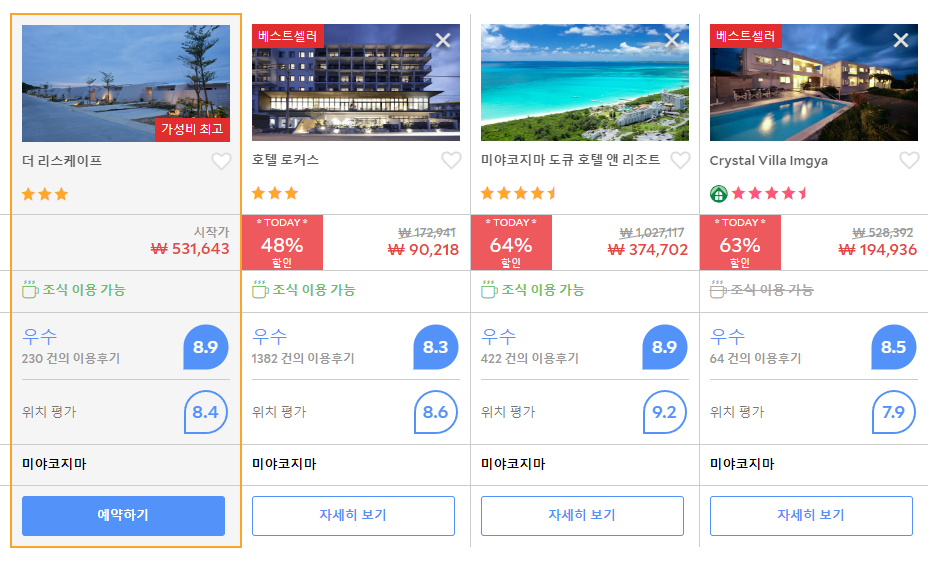Viewport: 933px width, 561px height.
Task: Click the 9.2 location rating bubble
Action: (665, 412)
